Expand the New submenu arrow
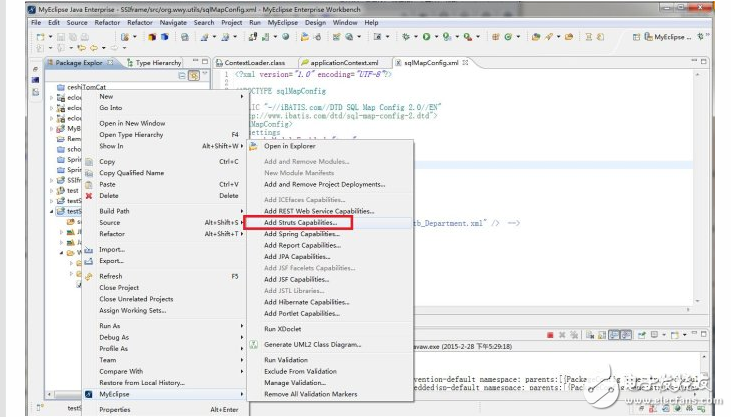The image size is (731, 417). (x=241, y=97)
